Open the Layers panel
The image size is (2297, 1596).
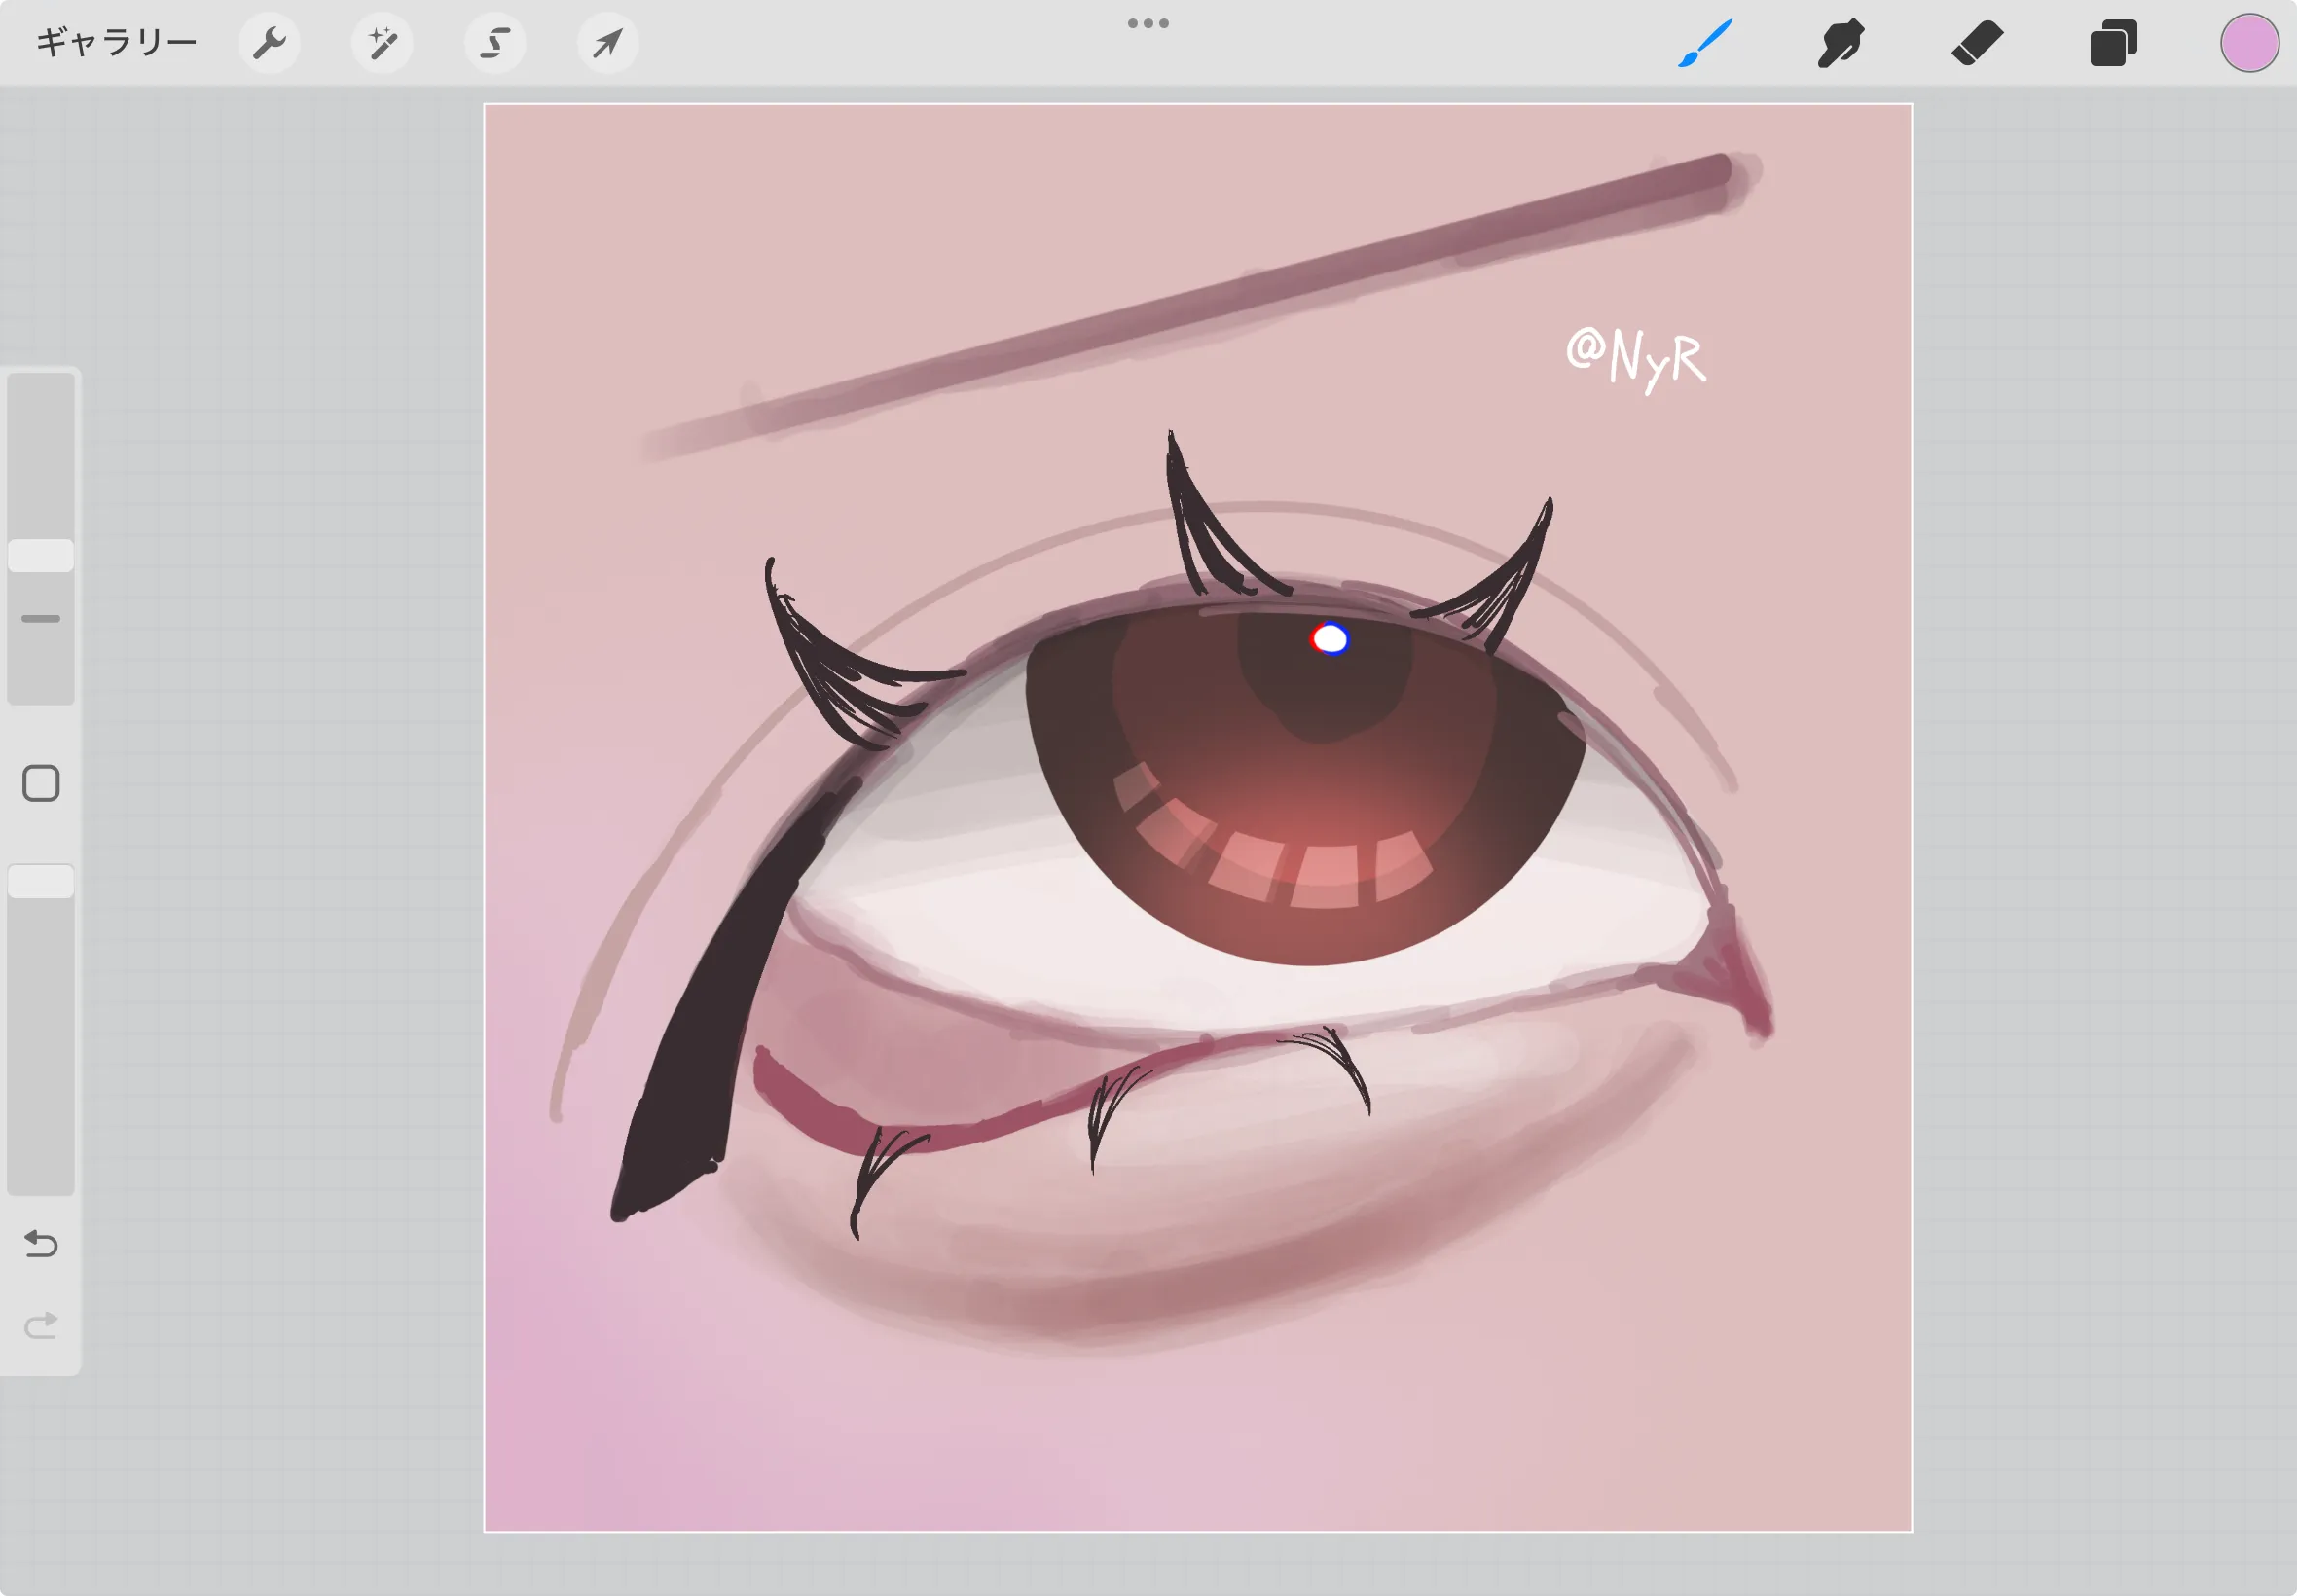[2113, 43]
